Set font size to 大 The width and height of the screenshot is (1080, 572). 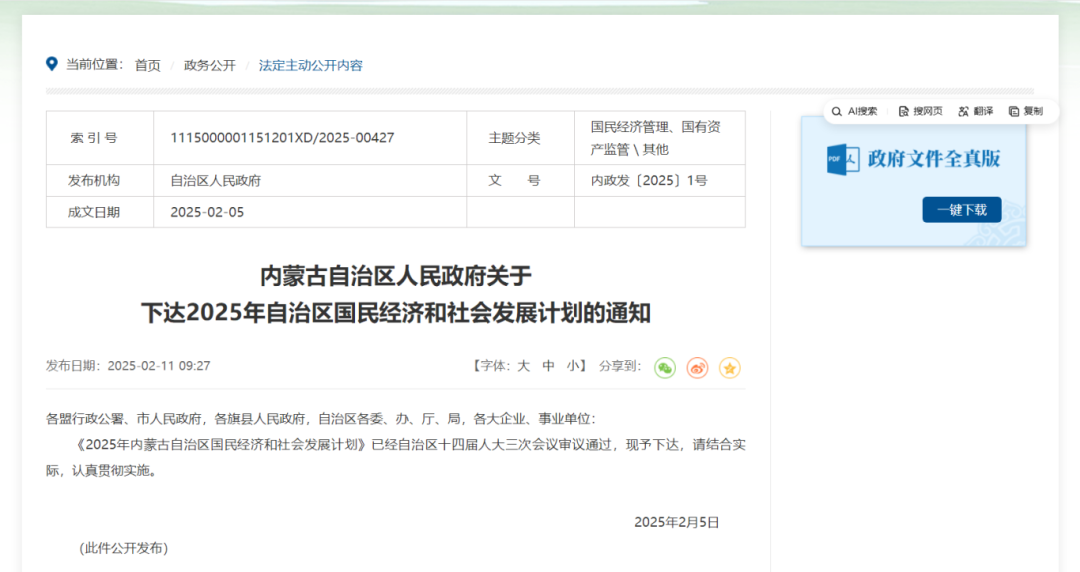(x=523, y=366)
